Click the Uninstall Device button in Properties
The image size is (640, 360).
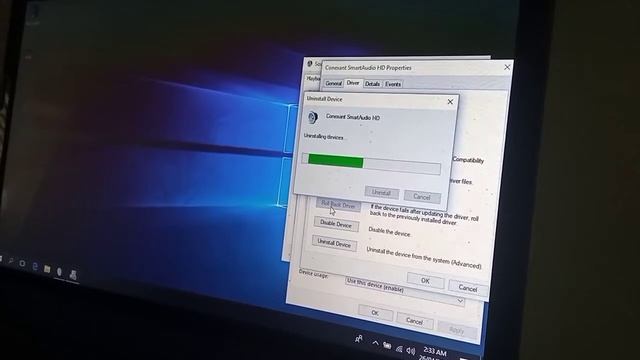[x=334, y=243]
